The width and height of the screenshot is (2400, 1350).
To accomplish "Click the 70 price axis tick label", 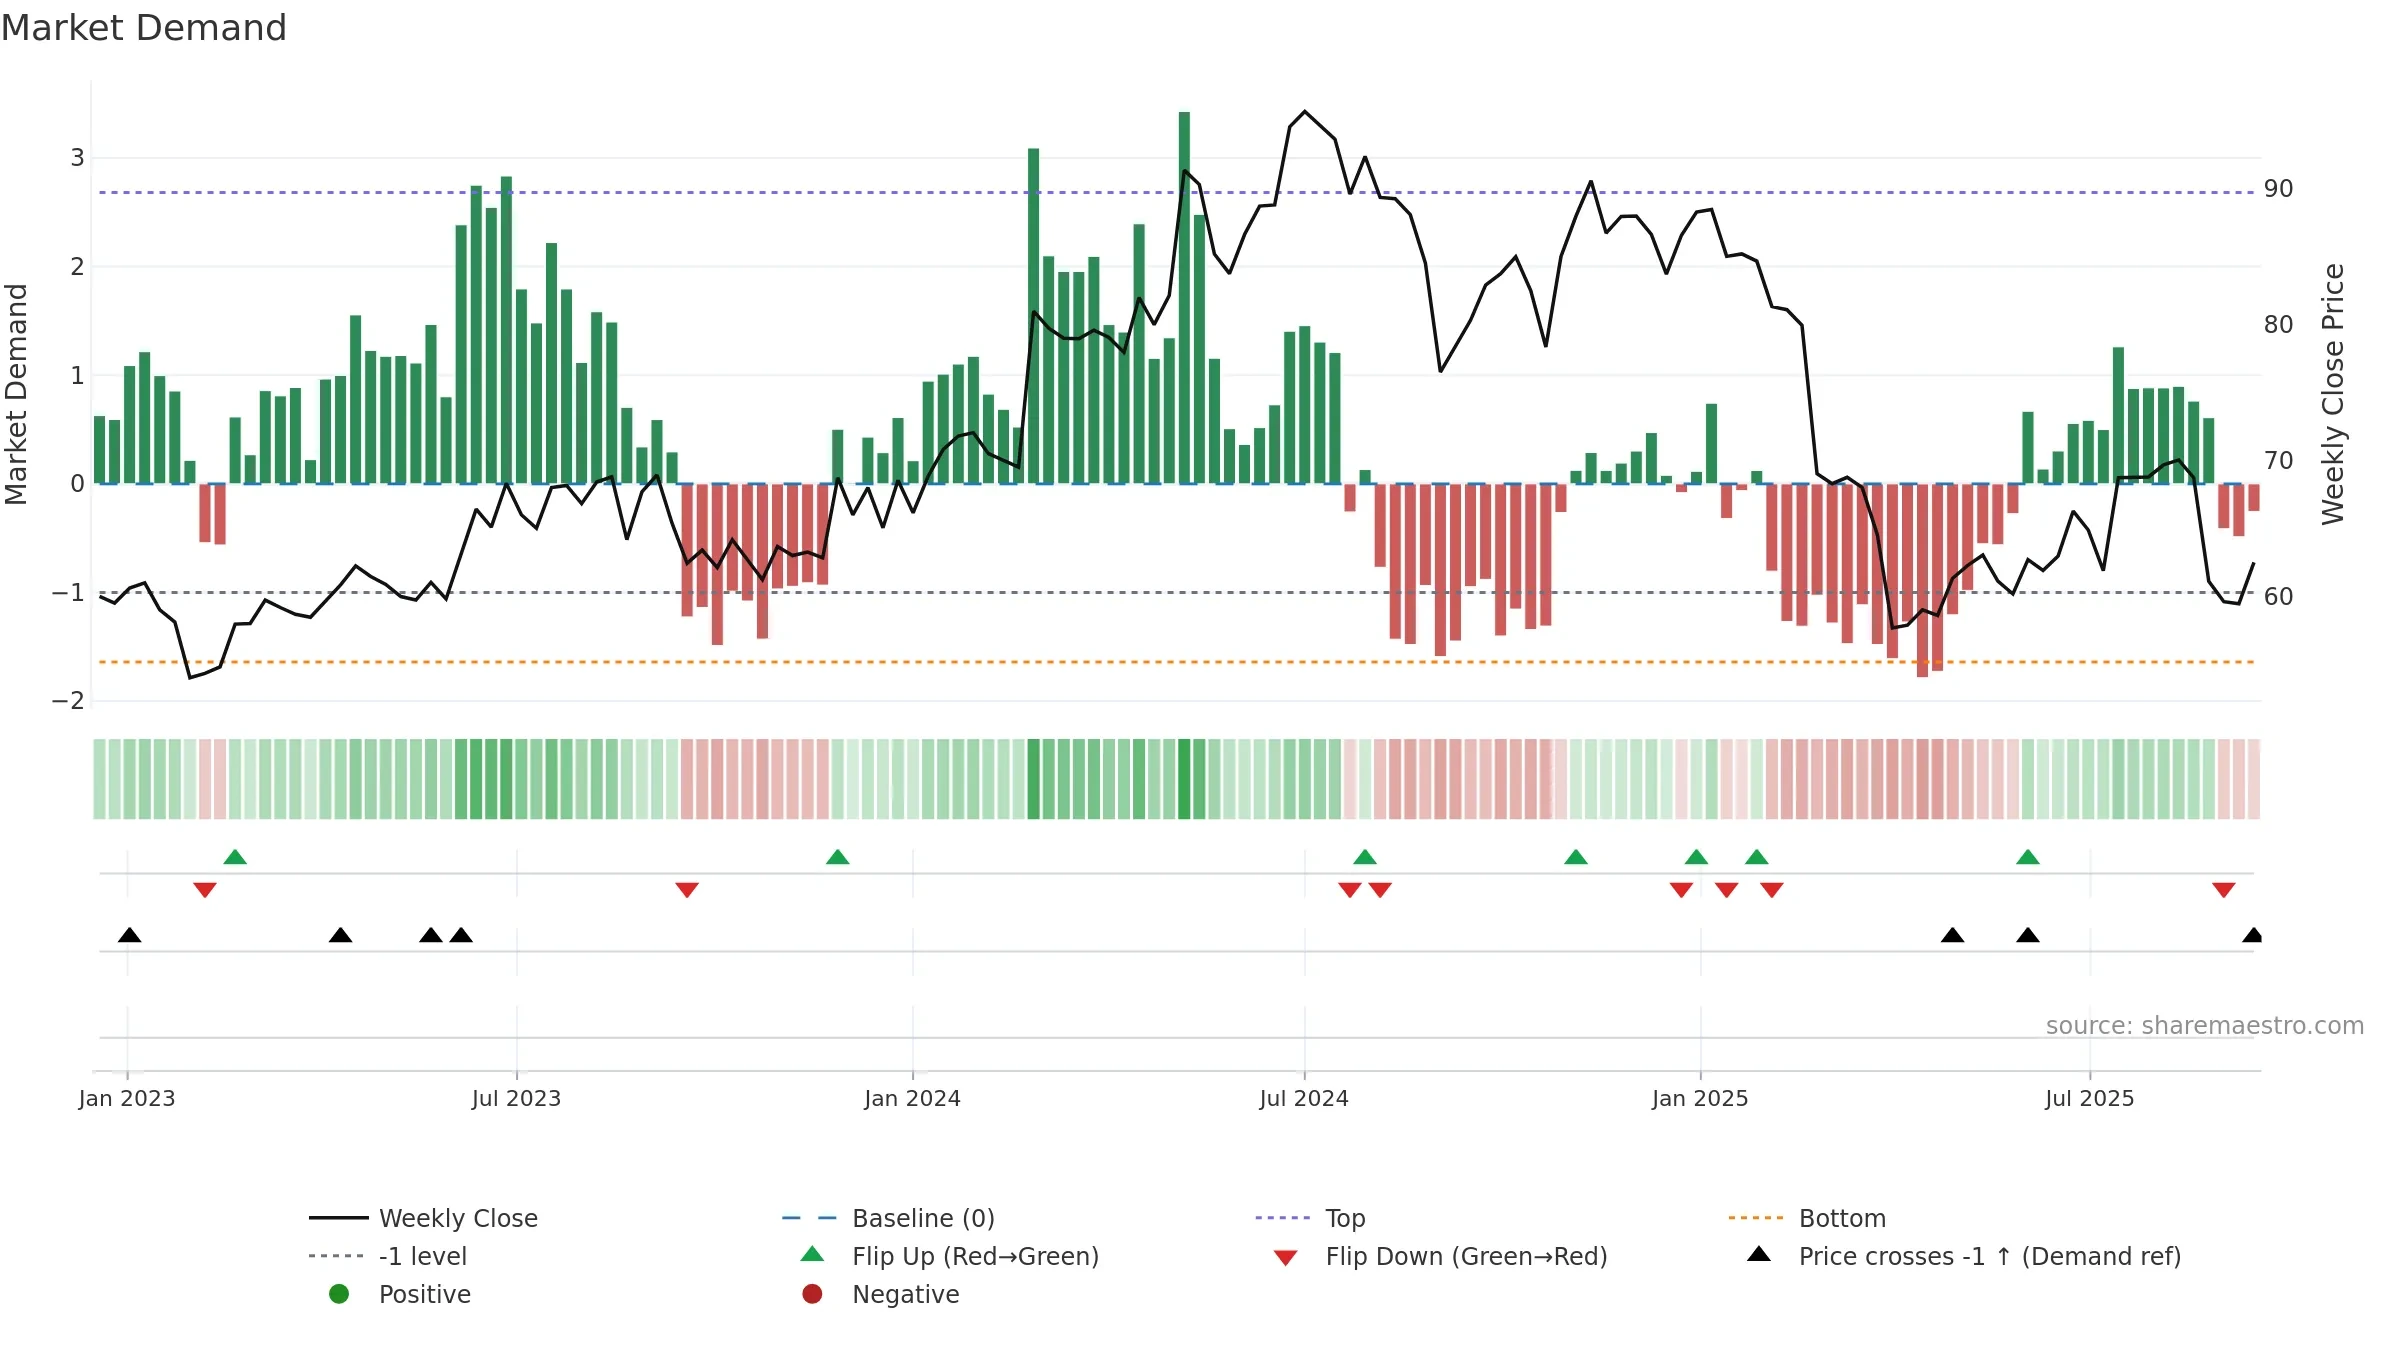I will [2279, 461].
